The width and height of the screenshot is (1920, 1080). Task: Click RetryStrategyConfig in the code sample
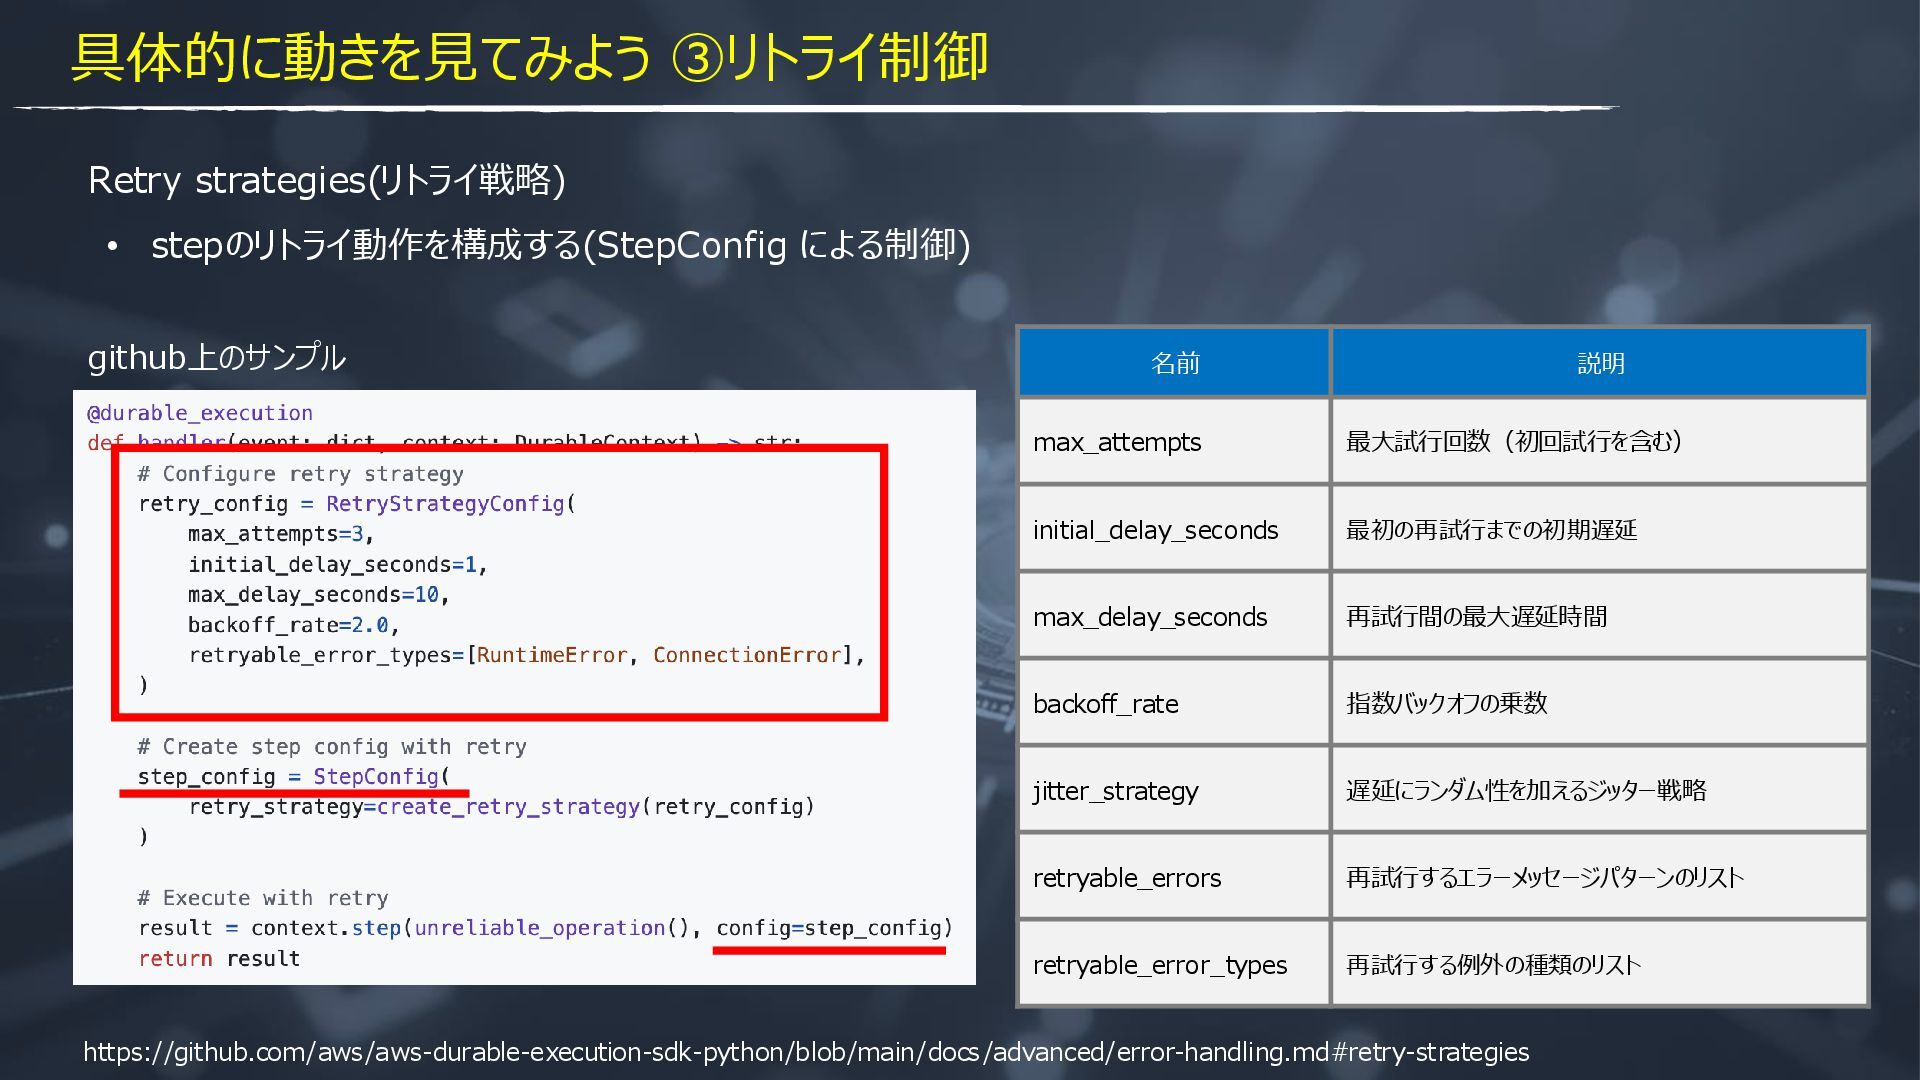click(445, 504)
